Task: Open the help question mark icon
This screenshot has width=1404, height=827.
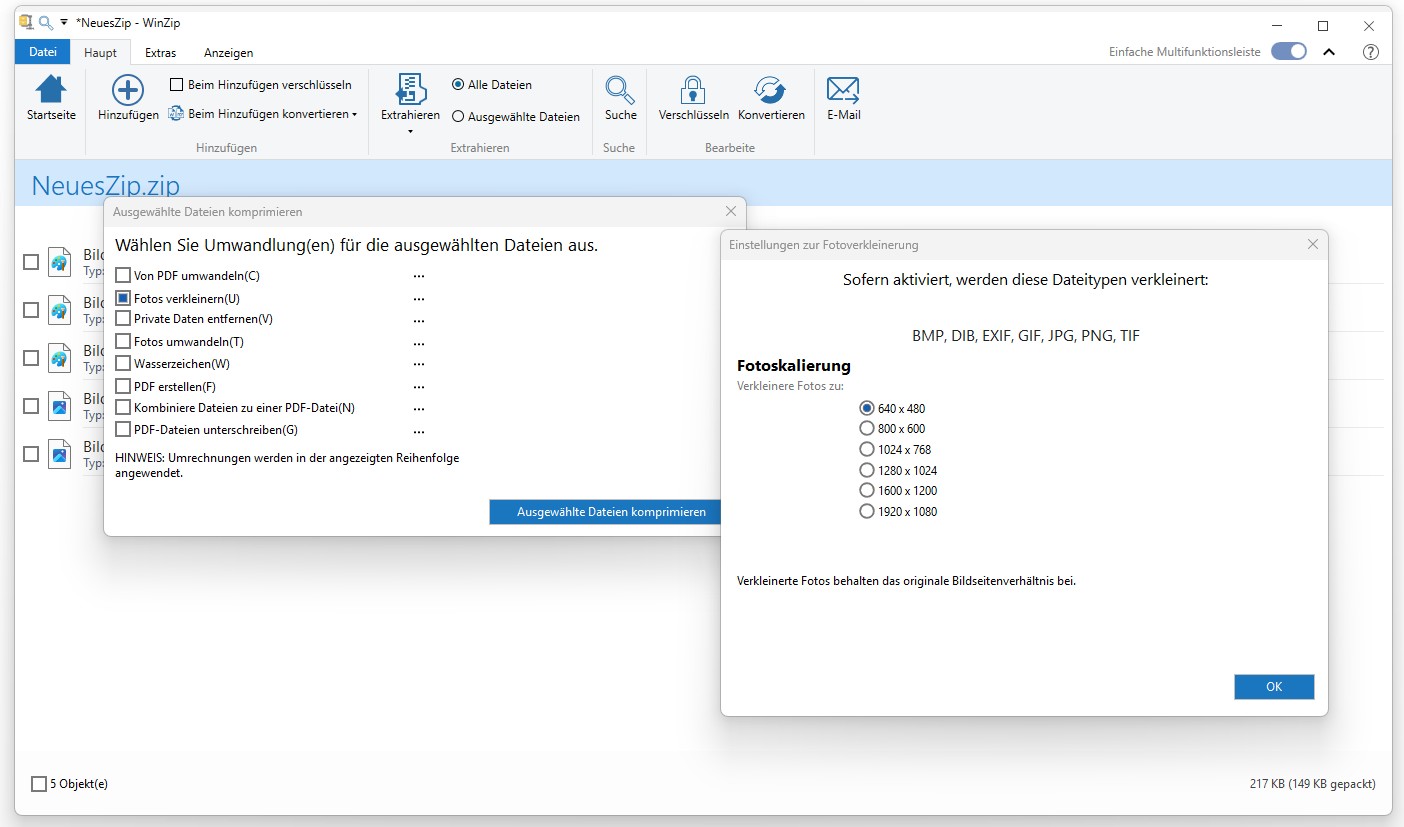Action: point(1371,52)
